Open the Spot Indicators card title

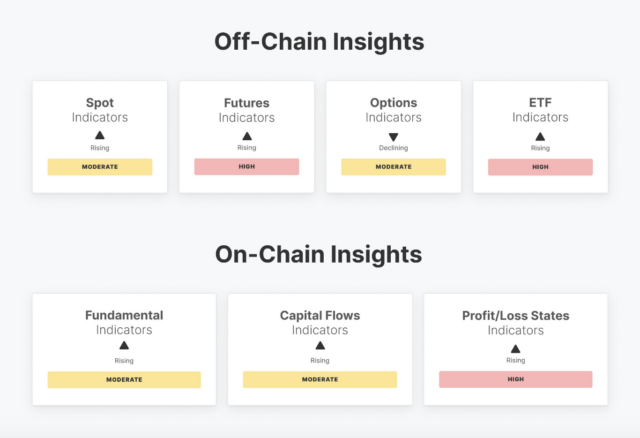[100, 110]
